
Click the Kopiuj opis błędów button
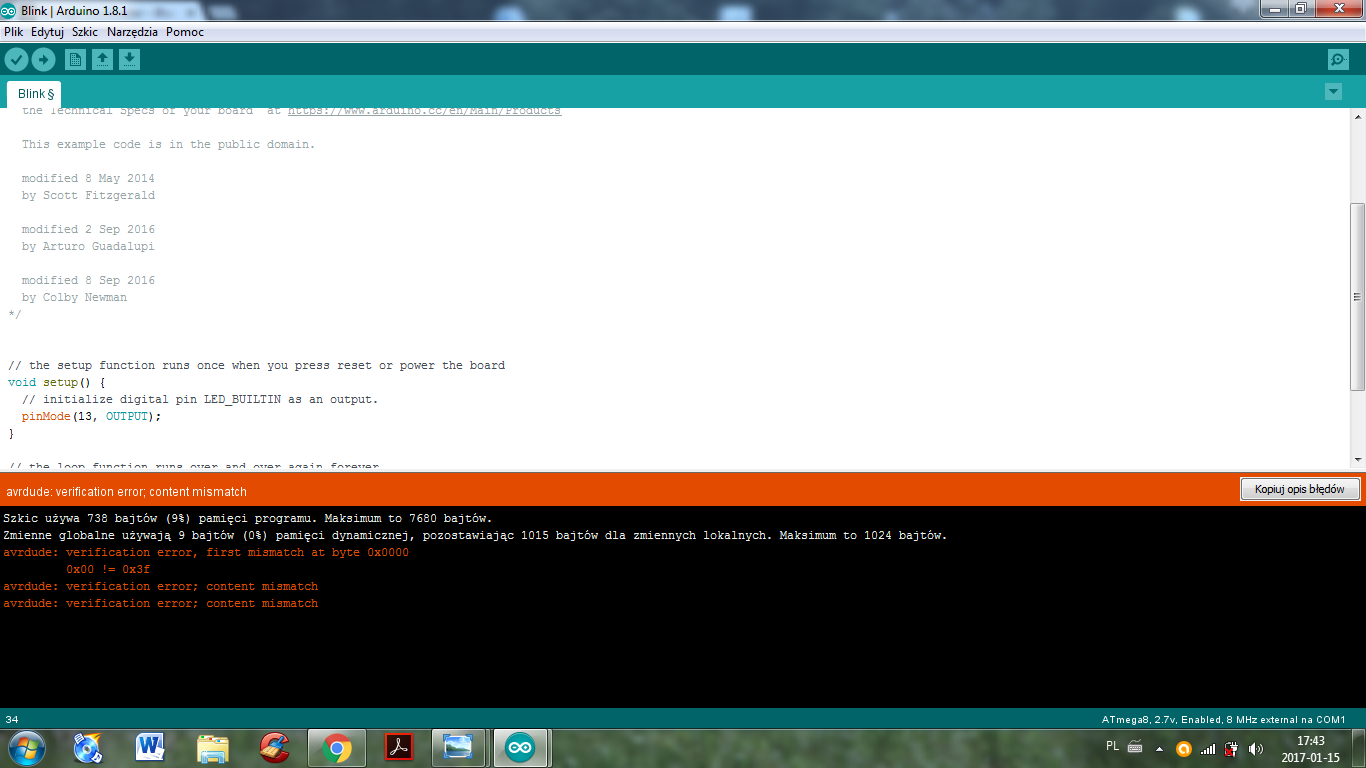[1300, 489]
